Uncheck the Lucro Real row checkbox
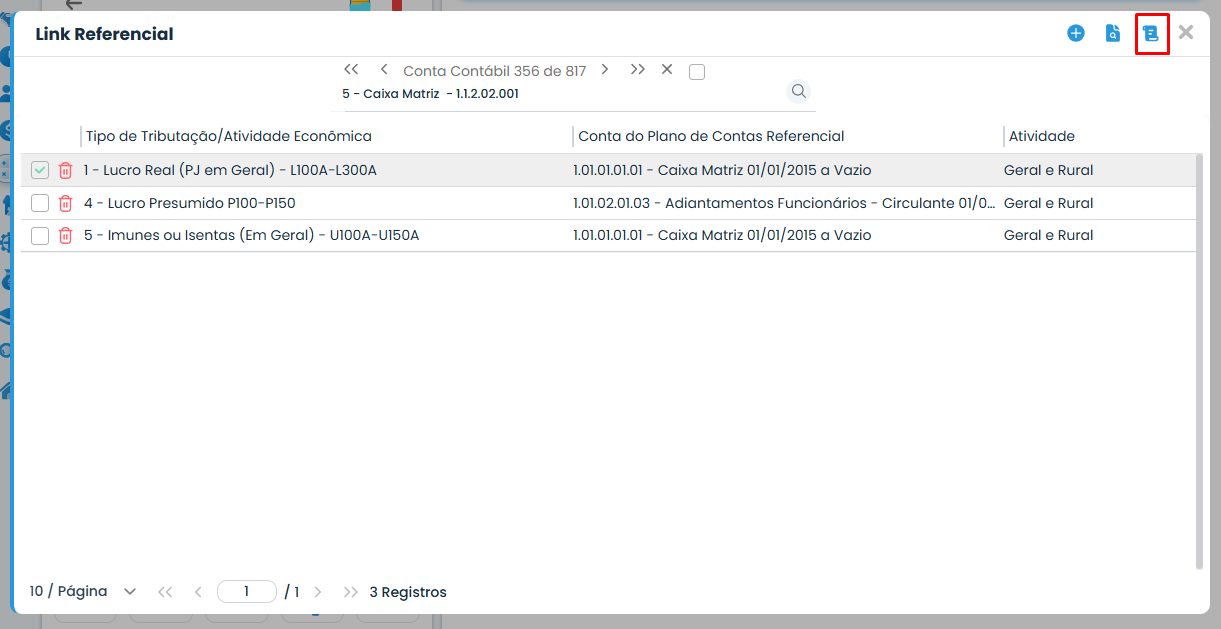 coord(40,170)
